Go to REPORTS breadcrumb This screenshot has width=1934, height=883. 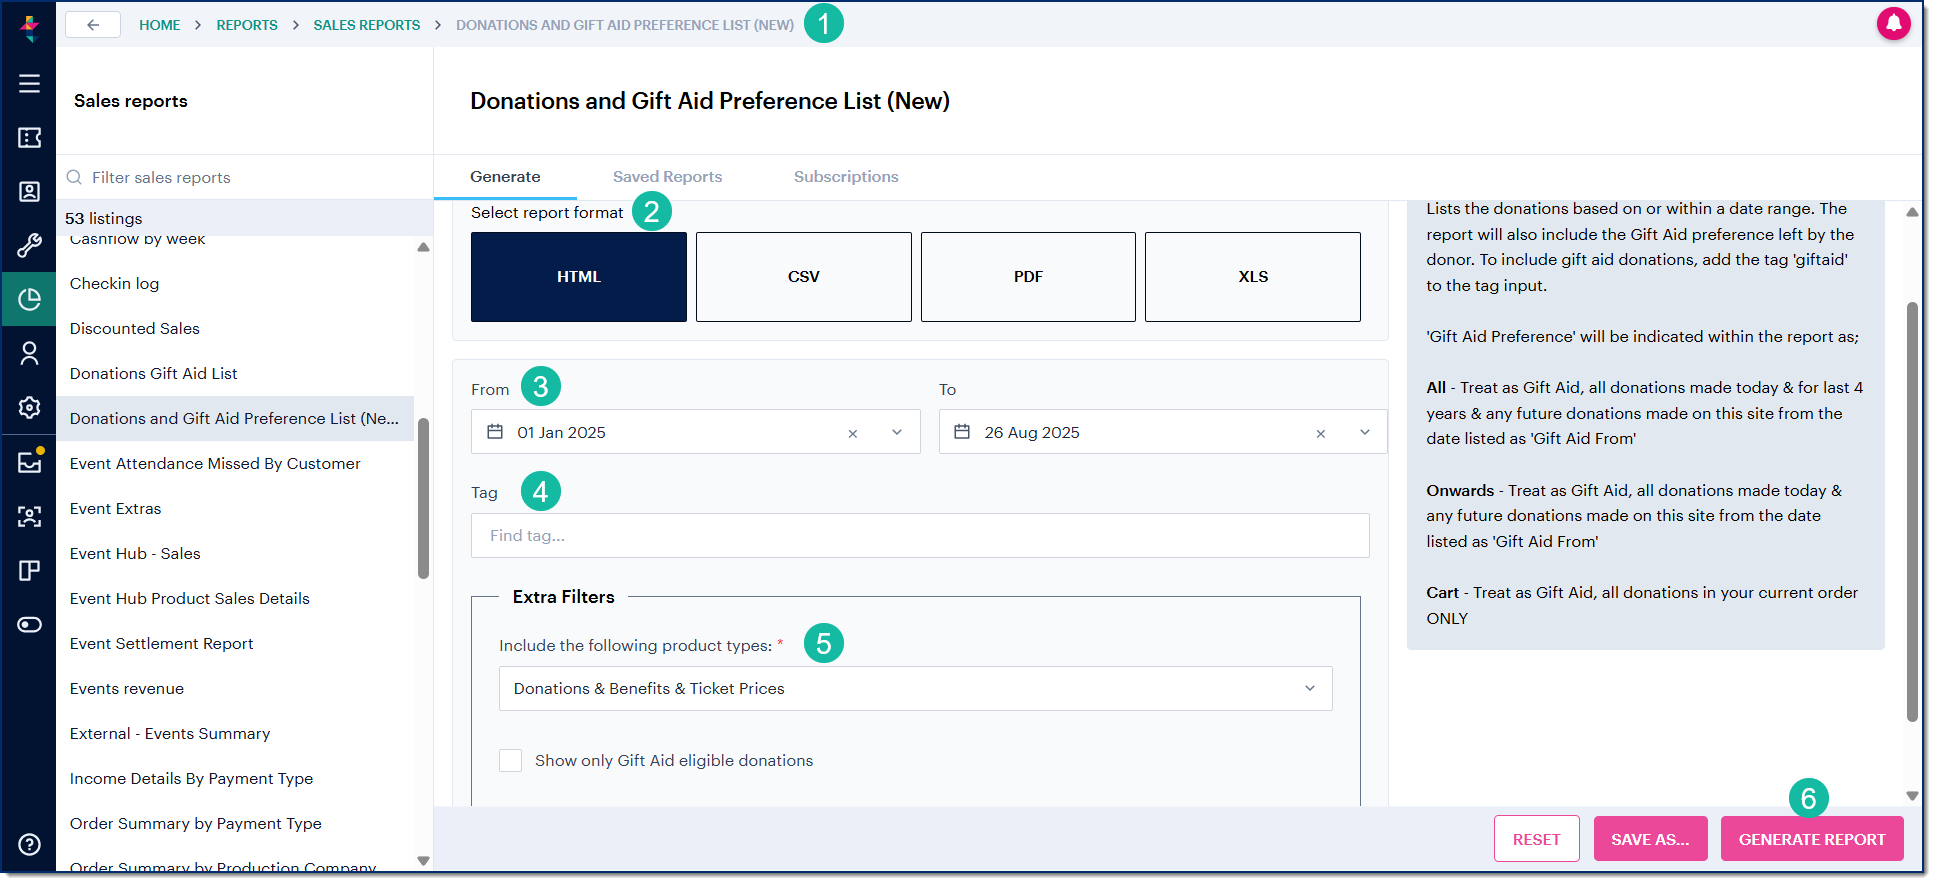pyautogui.click(x=247, y=25)
